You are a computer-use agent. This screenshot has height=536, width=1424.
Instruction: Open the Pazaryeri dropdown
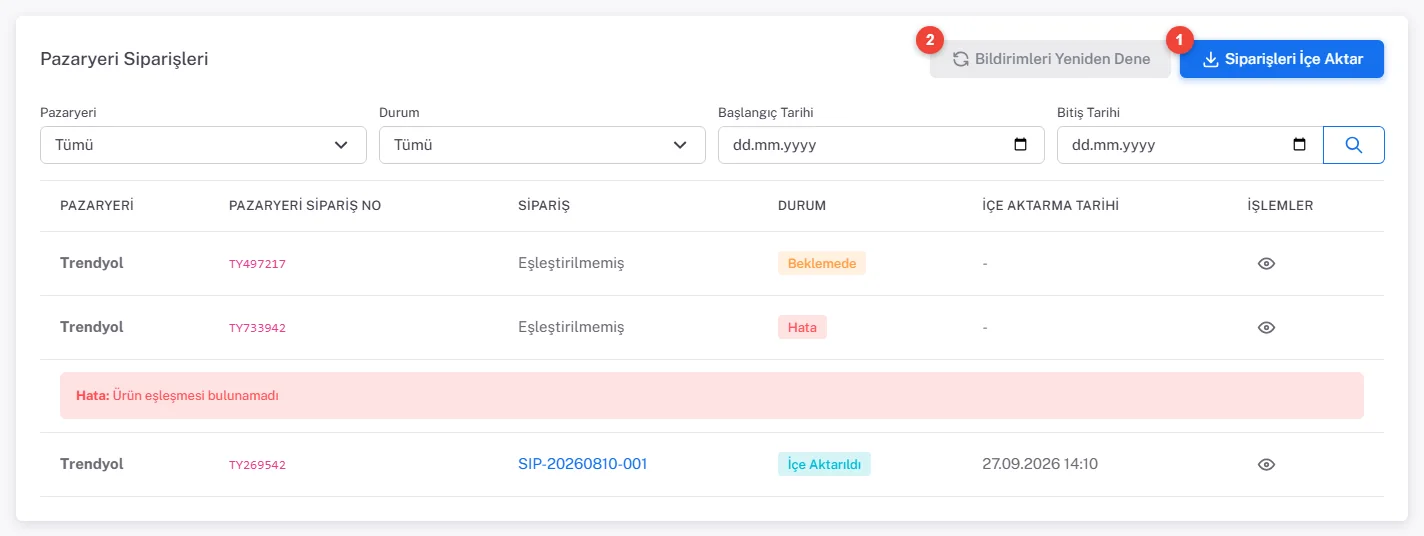[203, 145]
